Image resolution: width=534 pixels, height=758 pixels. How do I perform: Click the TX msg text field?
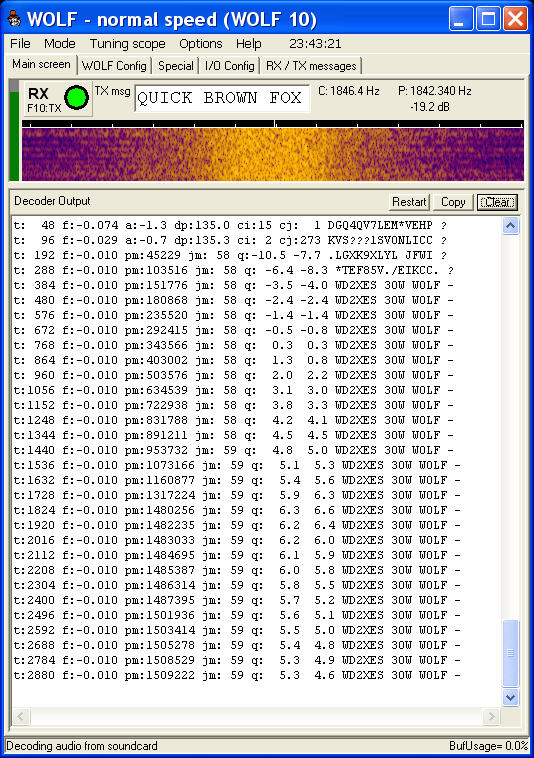click(x=222, y=98)
